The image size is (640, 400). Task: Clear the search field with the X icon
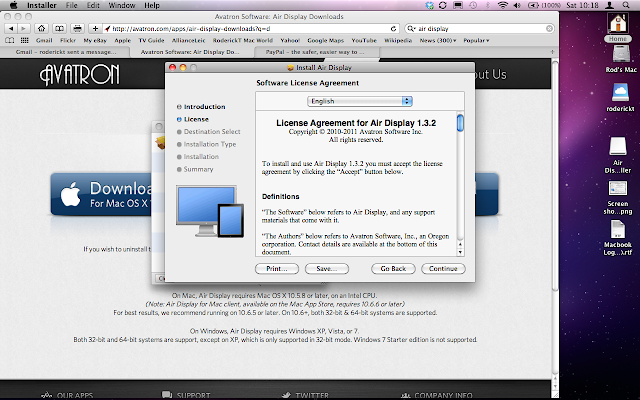pyautogui.click(x=549, y=29)
